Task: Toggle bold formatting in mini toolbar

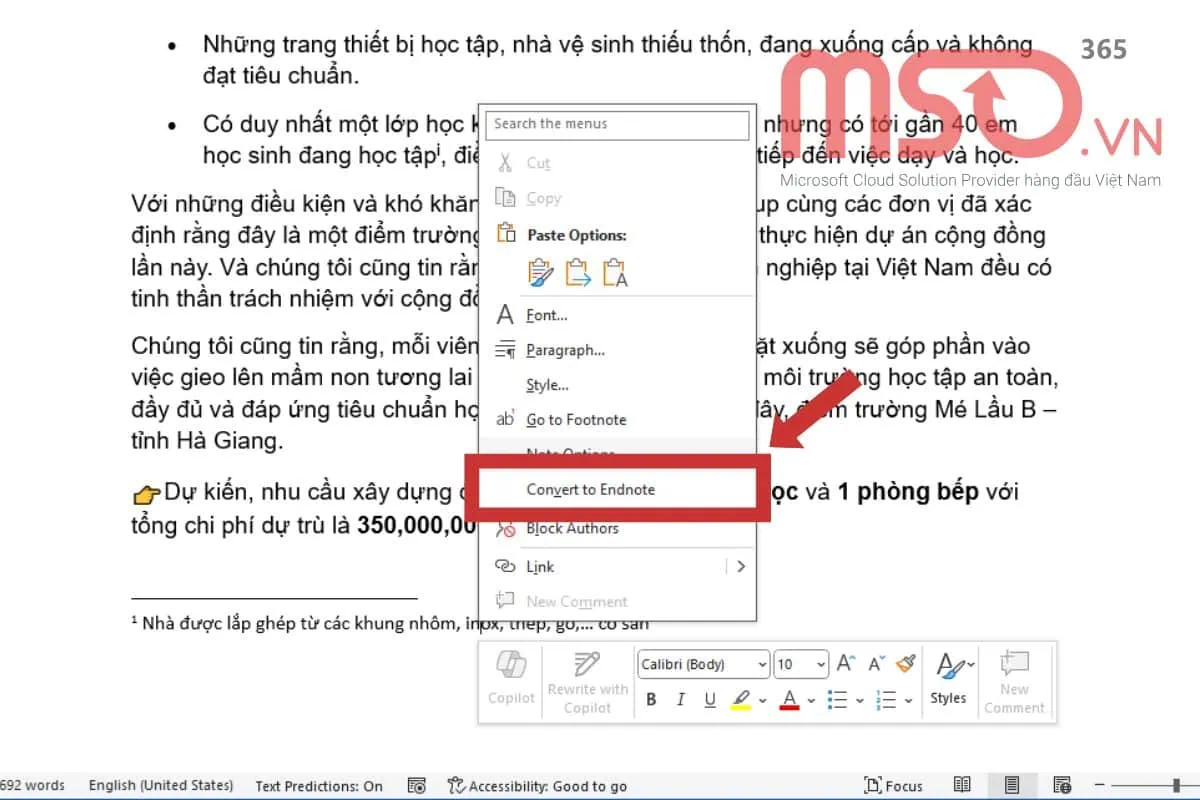Action: pyautogui.click(x=651, y=699)
